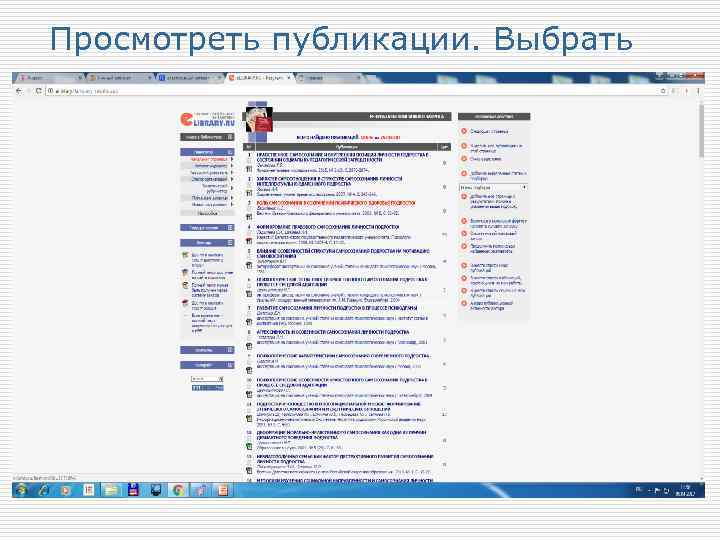Tick the checkbox of publication row 3
The height and width of the screenshot is (540, 720).
pyautogui.click(x=249, y=209)
